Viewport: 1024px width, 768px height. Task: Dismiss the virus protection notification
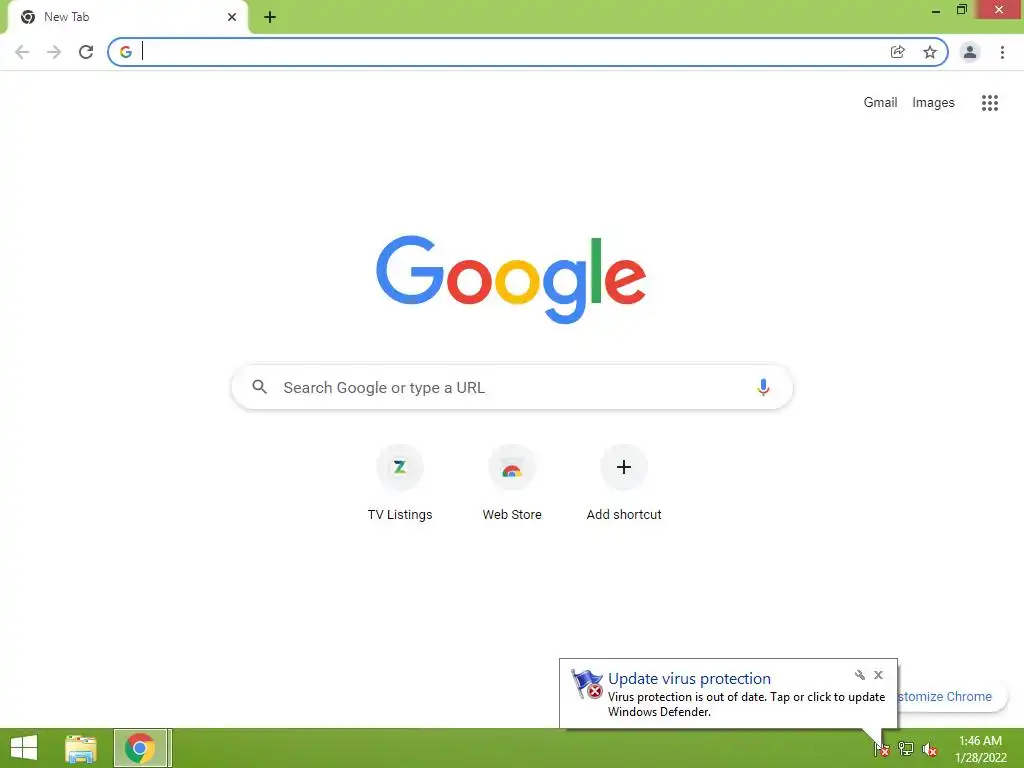[x=878, y=675]
